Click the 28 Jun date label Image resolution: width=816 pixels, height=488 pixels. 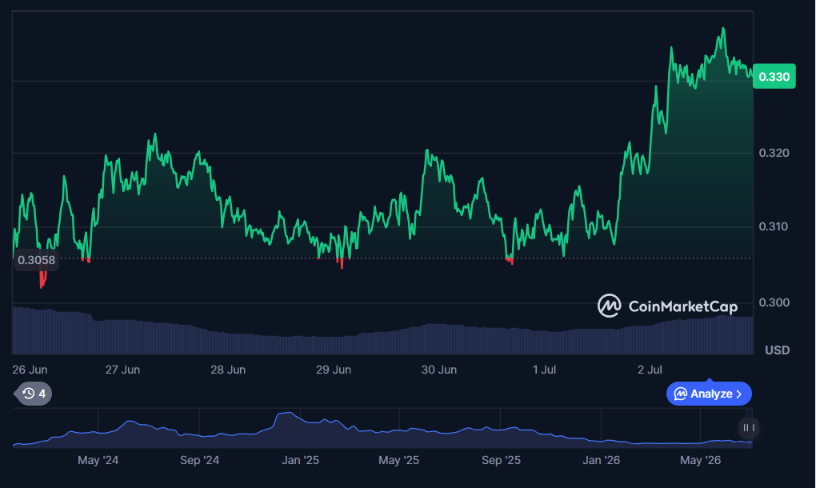click(x=228, y=370)
